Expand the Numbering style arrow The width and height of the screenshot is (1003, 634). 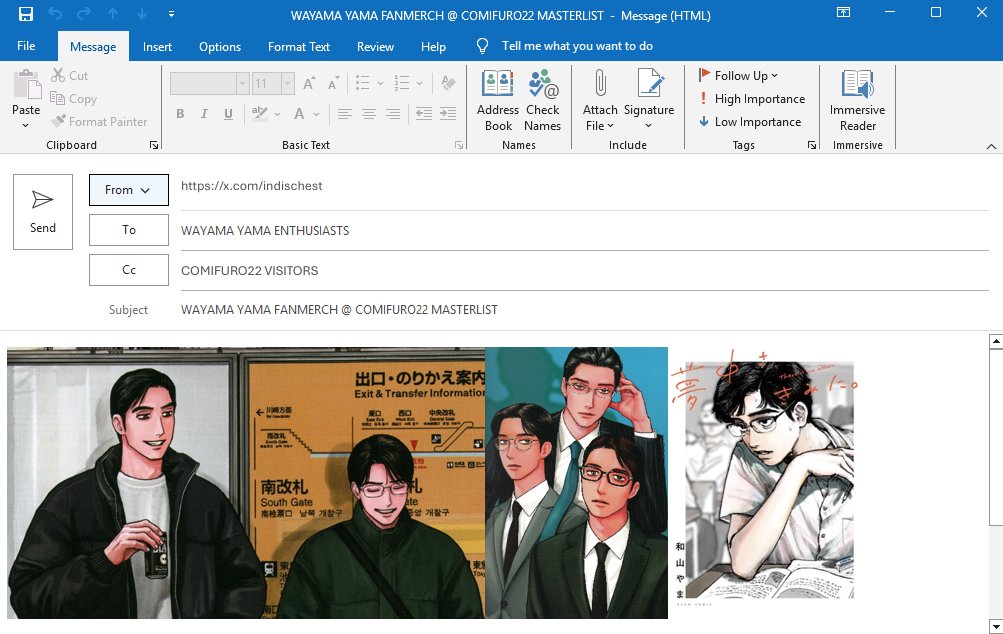point(420,83)
